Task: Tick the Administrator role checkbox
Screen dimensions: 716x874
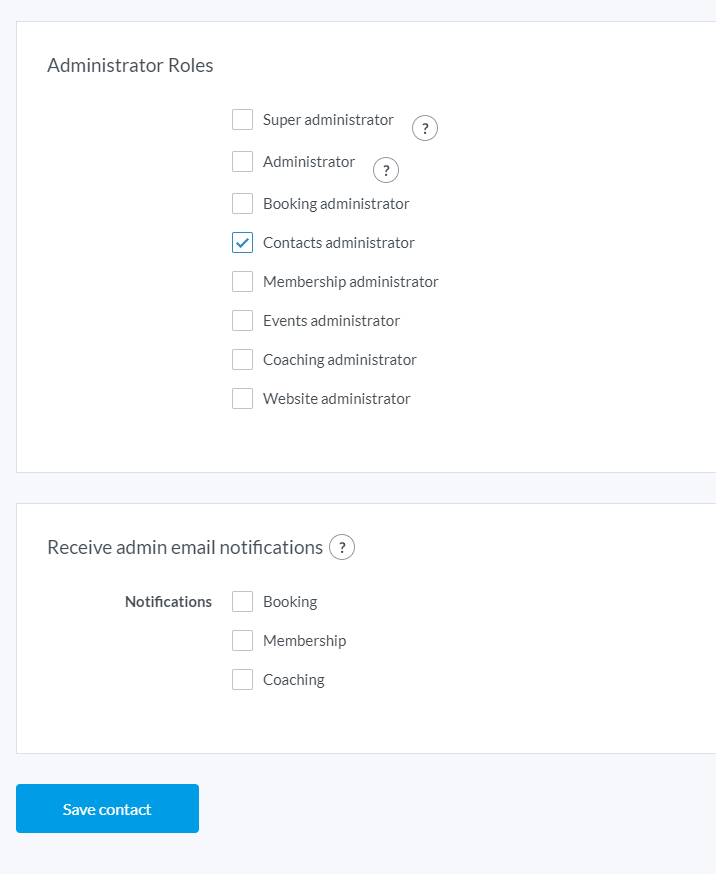Action: click(242, 162)
